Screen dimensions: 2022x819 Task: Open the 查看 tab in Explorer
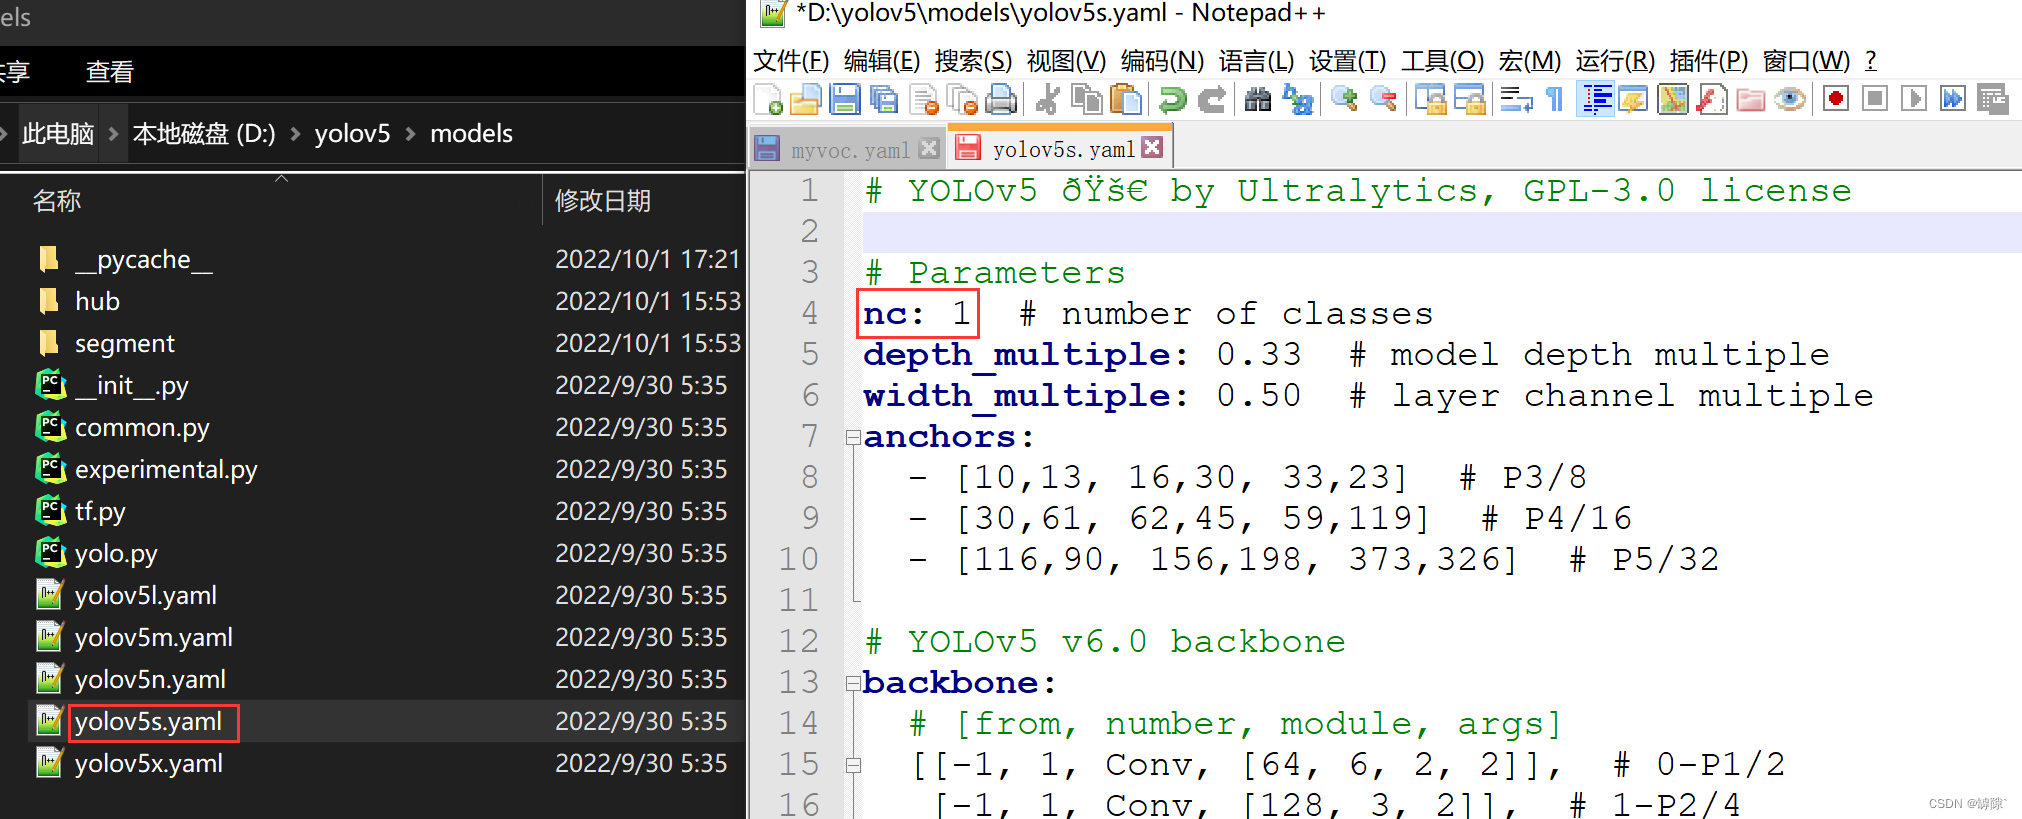click(x=109, y=72)
